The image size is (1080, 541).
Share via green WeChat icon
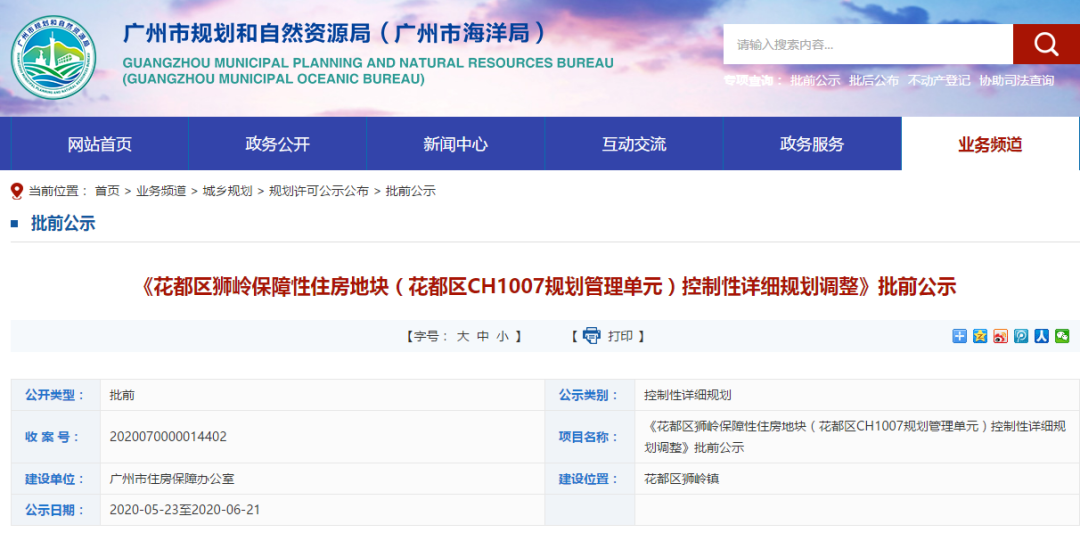click(1062, 336)
